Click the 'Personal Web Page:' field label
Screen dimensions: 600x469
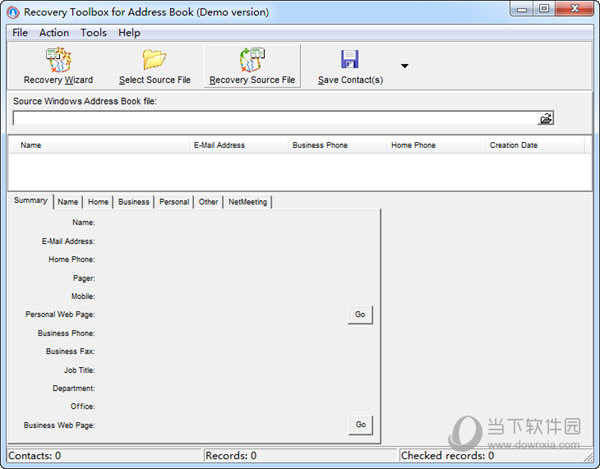point(60,314)
